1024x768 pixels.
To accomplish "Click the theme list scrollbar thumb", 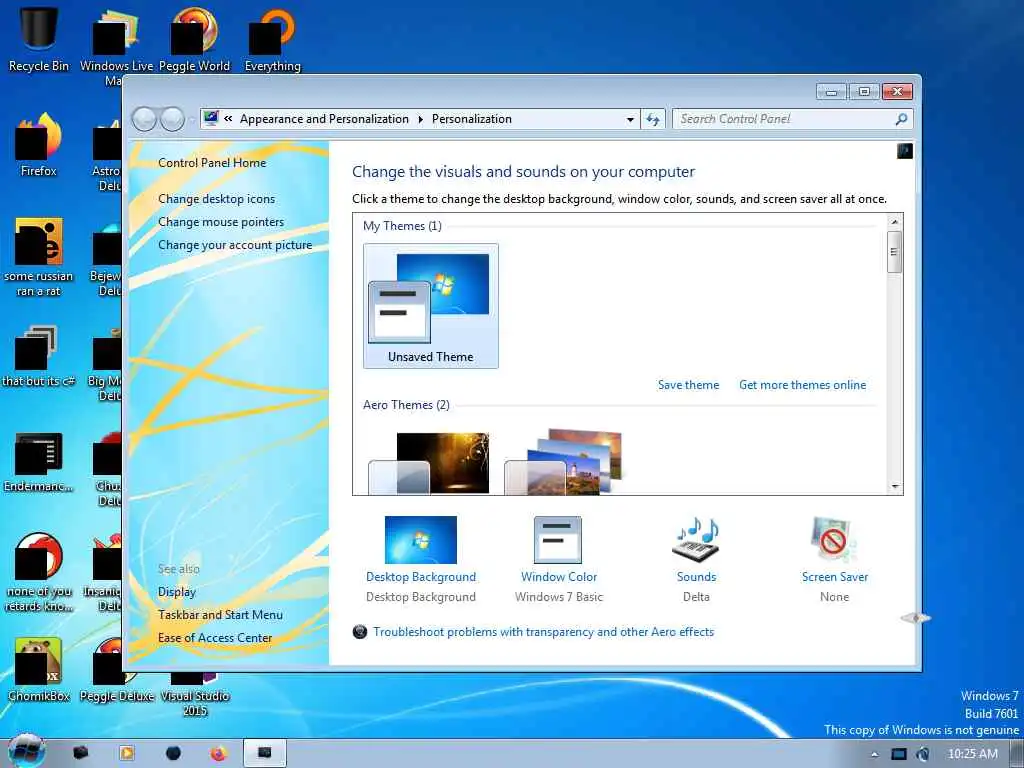I will (895, 251).
